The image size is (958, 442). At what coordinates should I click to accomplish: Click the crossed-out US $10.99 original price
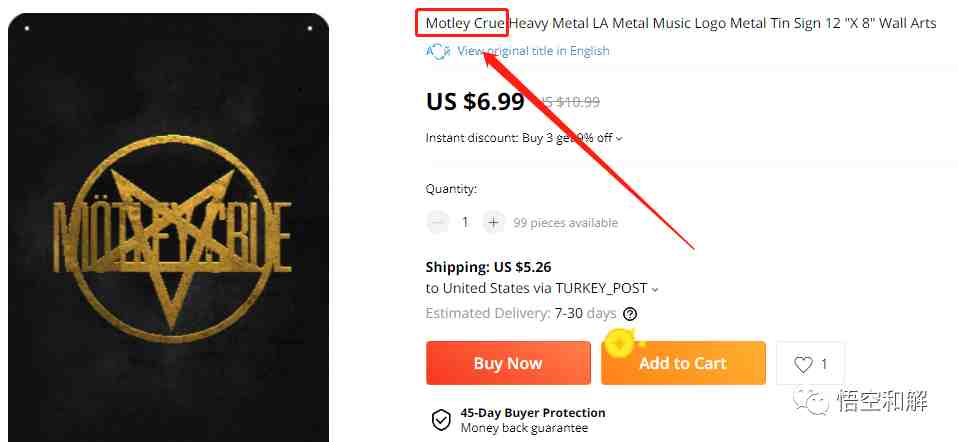(x=566, y=102)
